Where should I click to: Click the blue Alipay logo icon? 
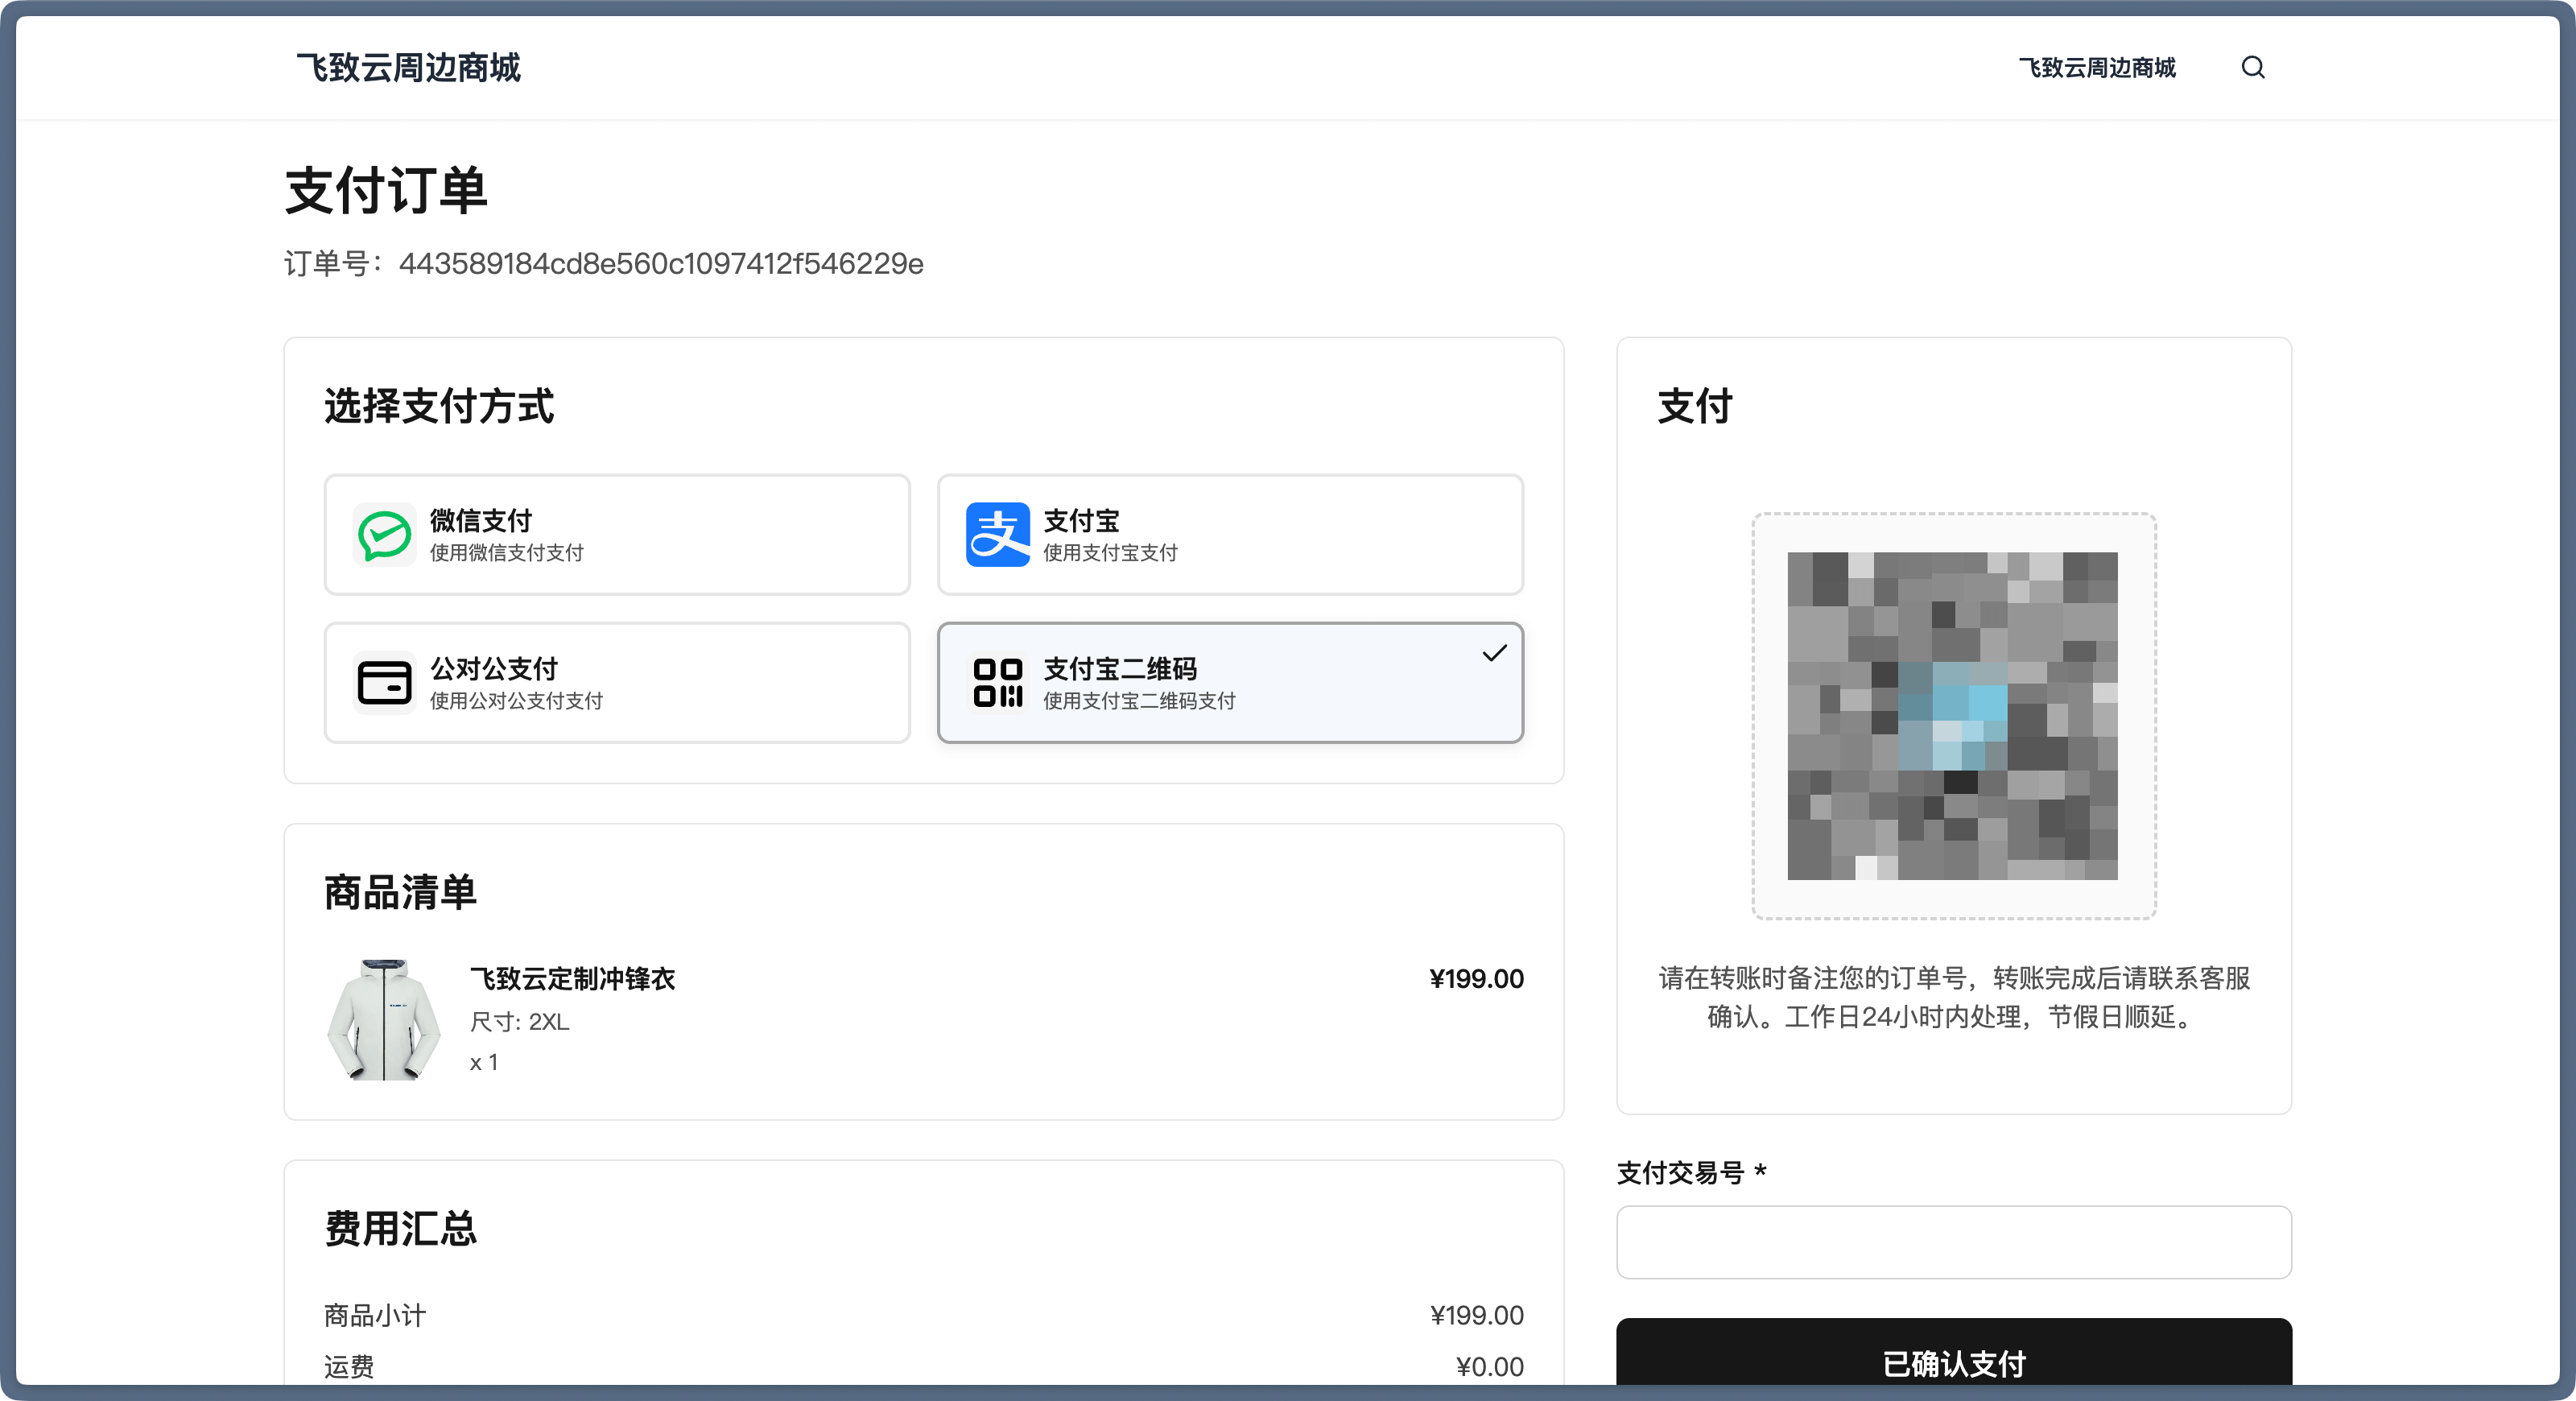997,535
